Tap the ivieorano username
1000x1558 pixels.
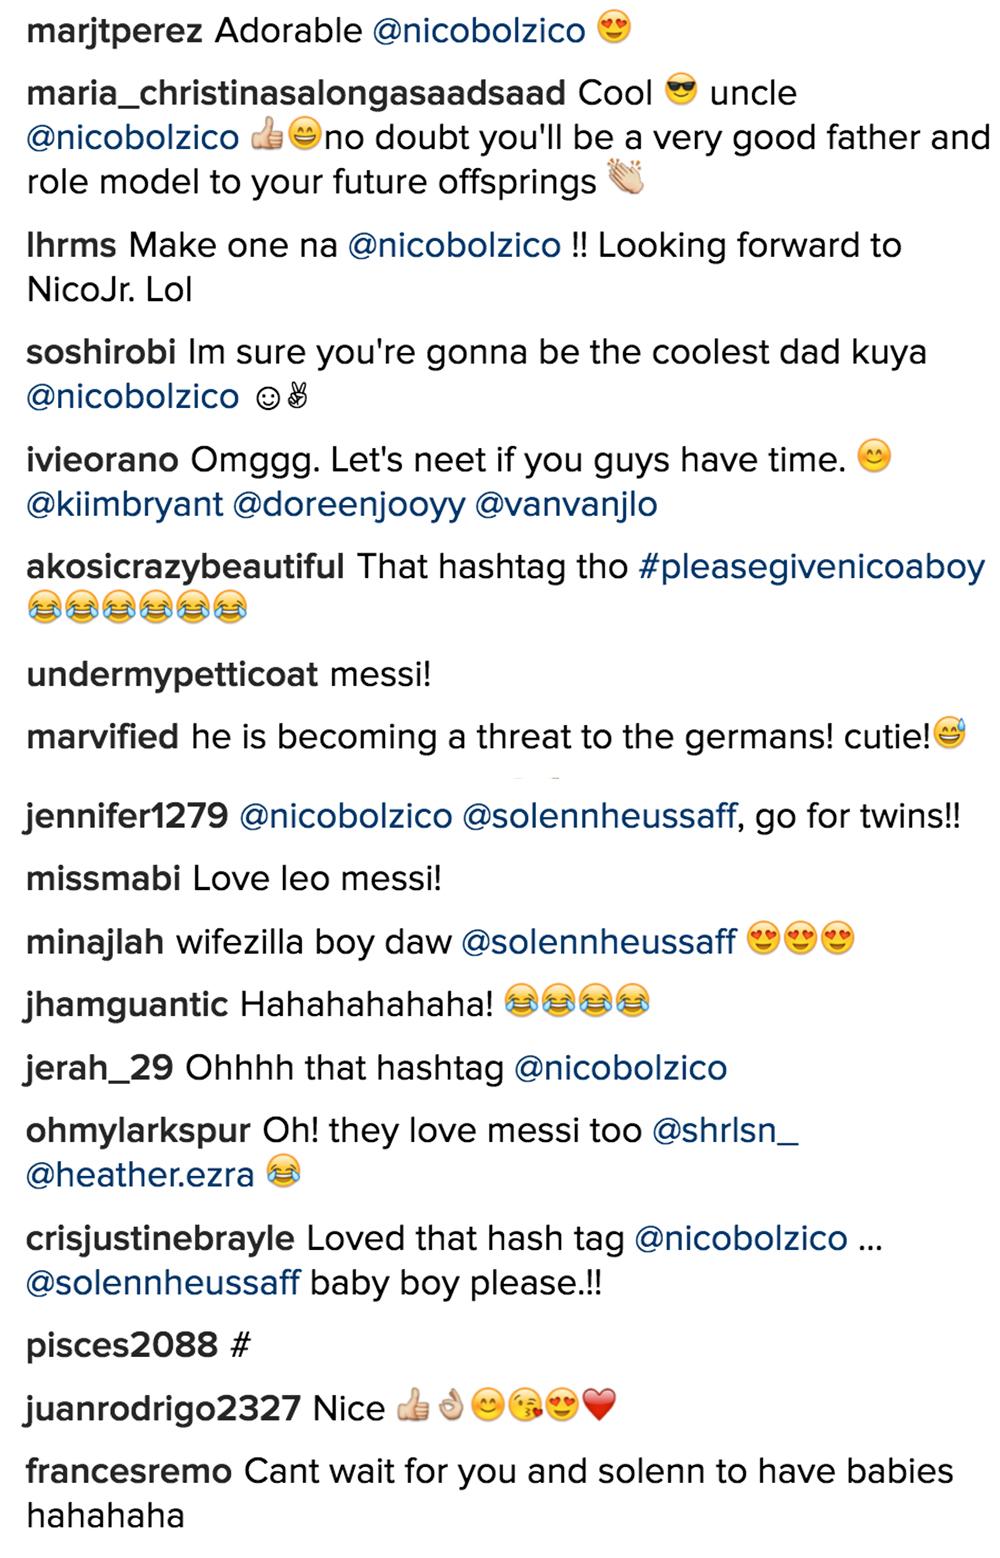click(102, 459)
